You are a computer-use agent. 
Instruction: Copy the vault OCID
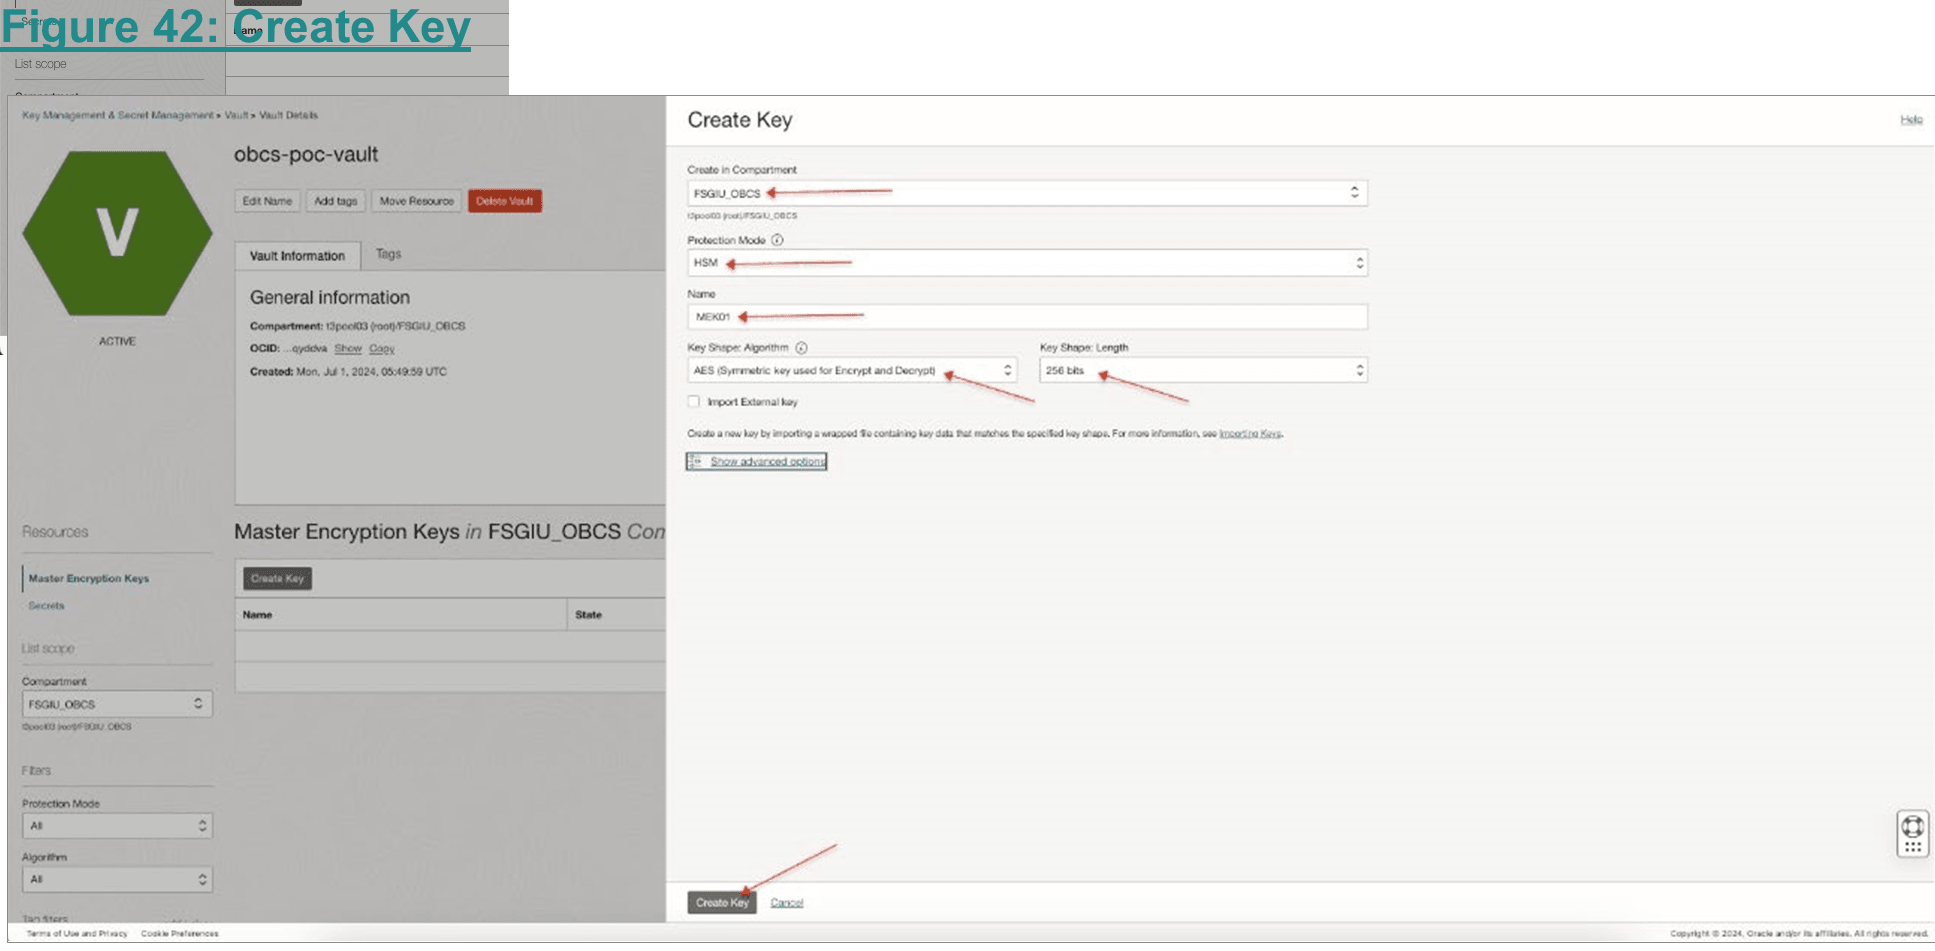click(382, 349)
